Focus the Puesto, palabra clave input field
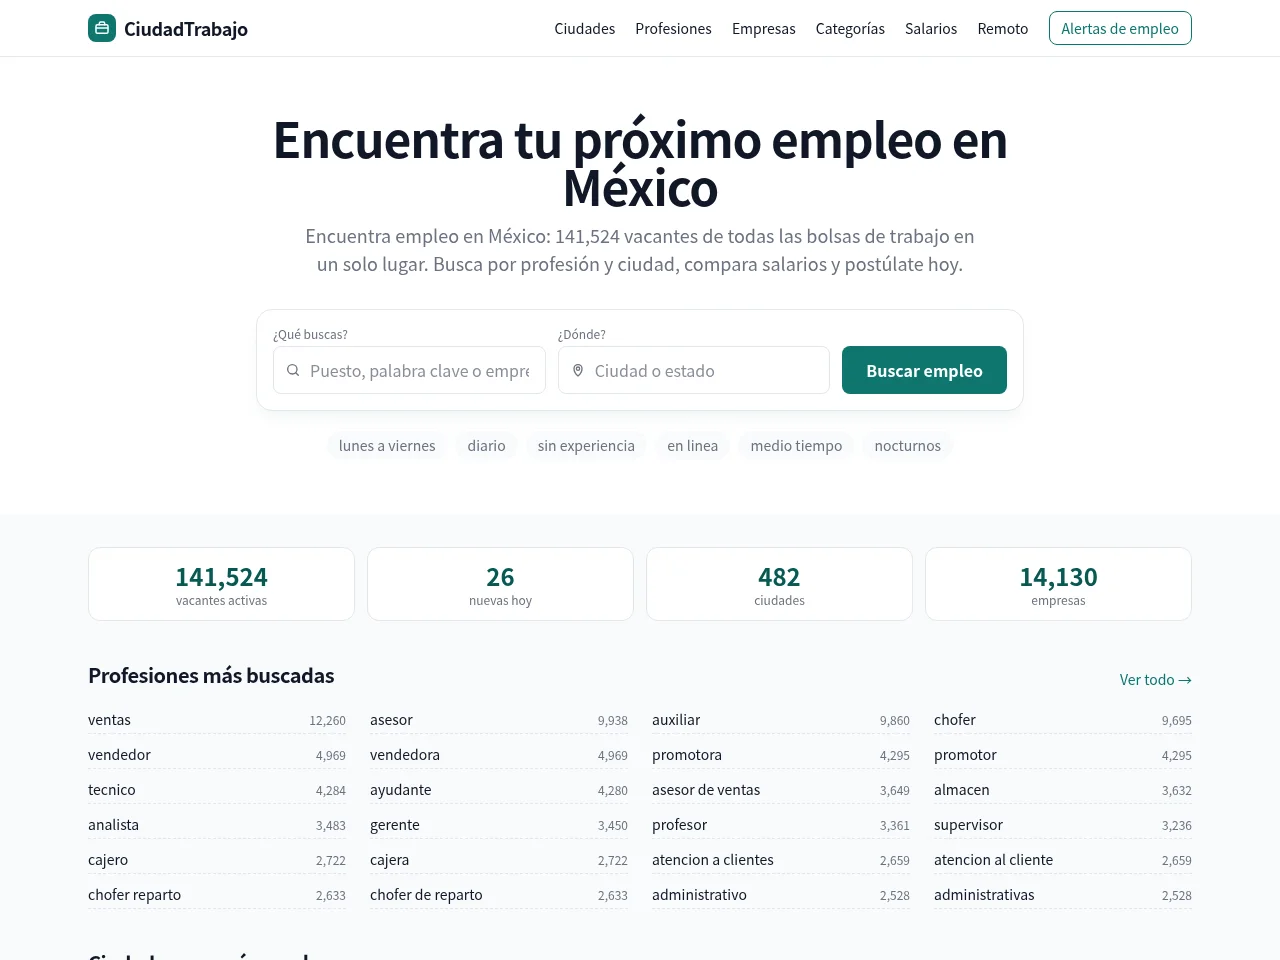 409,370
